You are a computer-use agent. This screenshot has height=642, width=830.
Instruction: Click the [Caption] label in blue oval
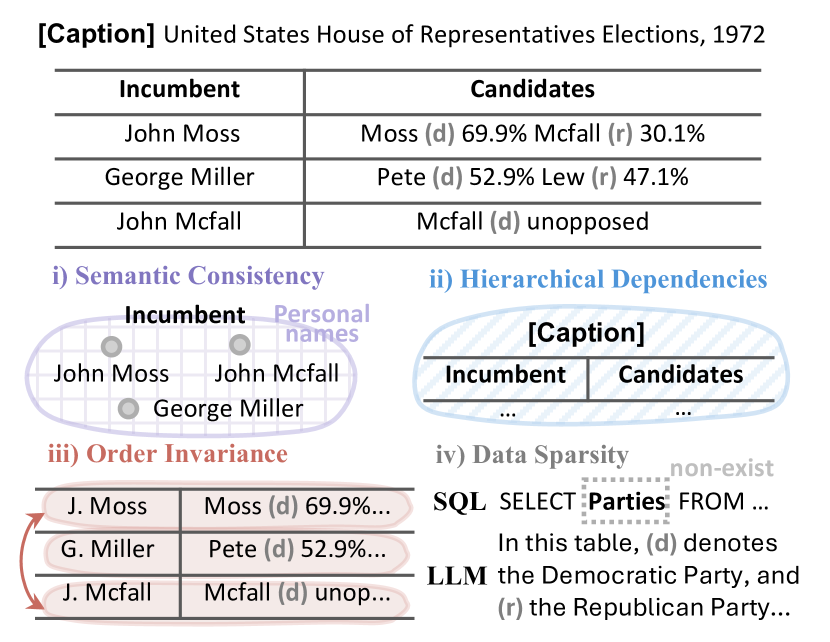587,332
